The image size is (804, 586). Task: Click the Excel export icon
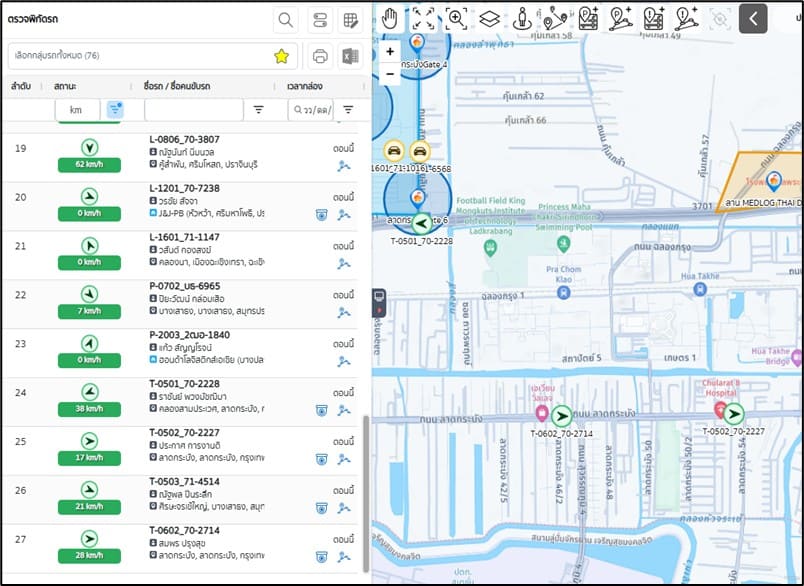tap(350, 56)
